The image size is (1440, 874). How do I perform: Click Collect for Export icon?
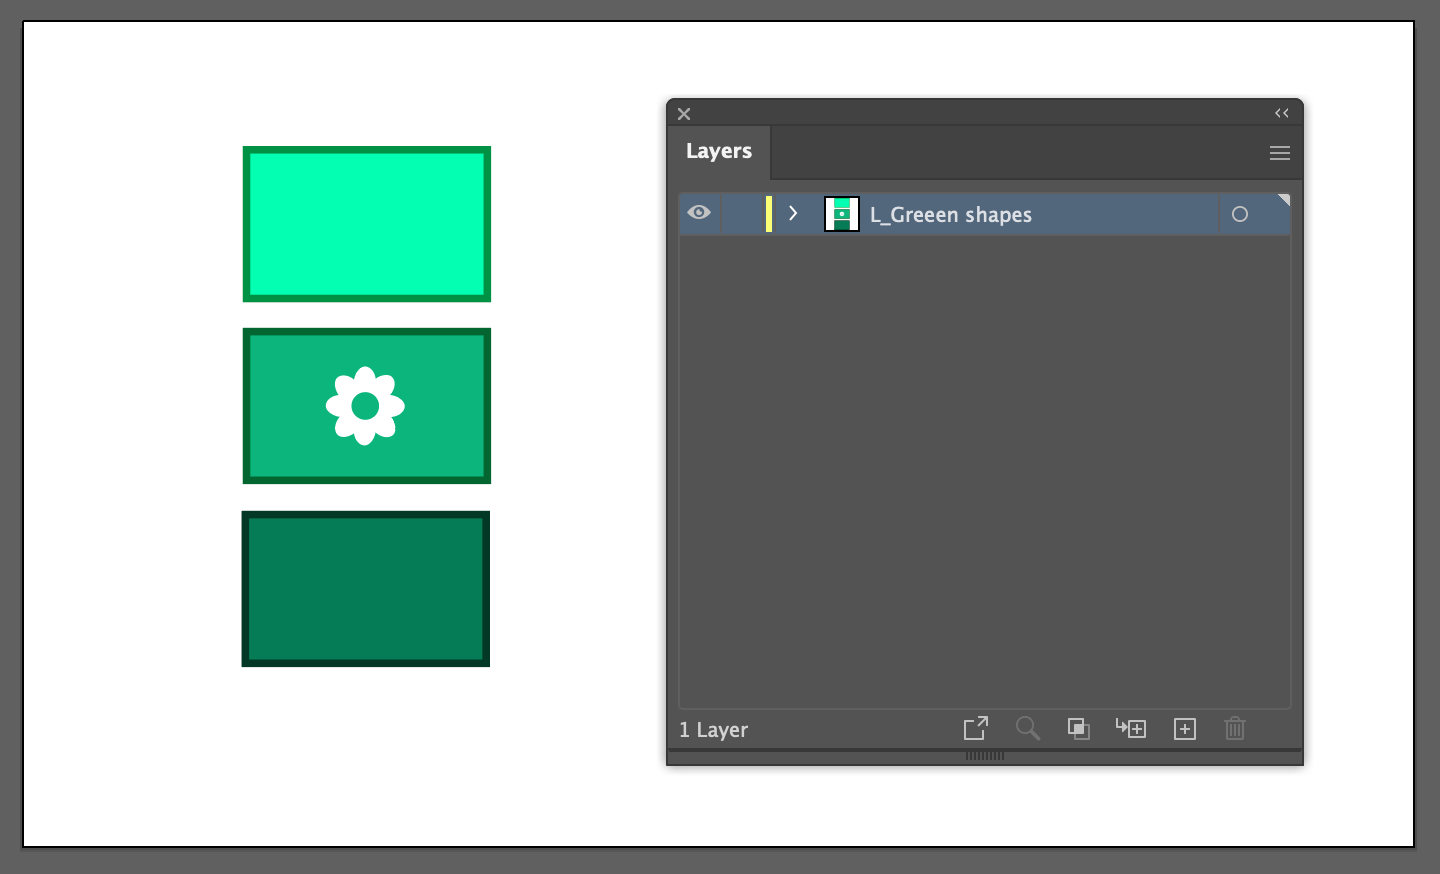(x=975, y=728)
